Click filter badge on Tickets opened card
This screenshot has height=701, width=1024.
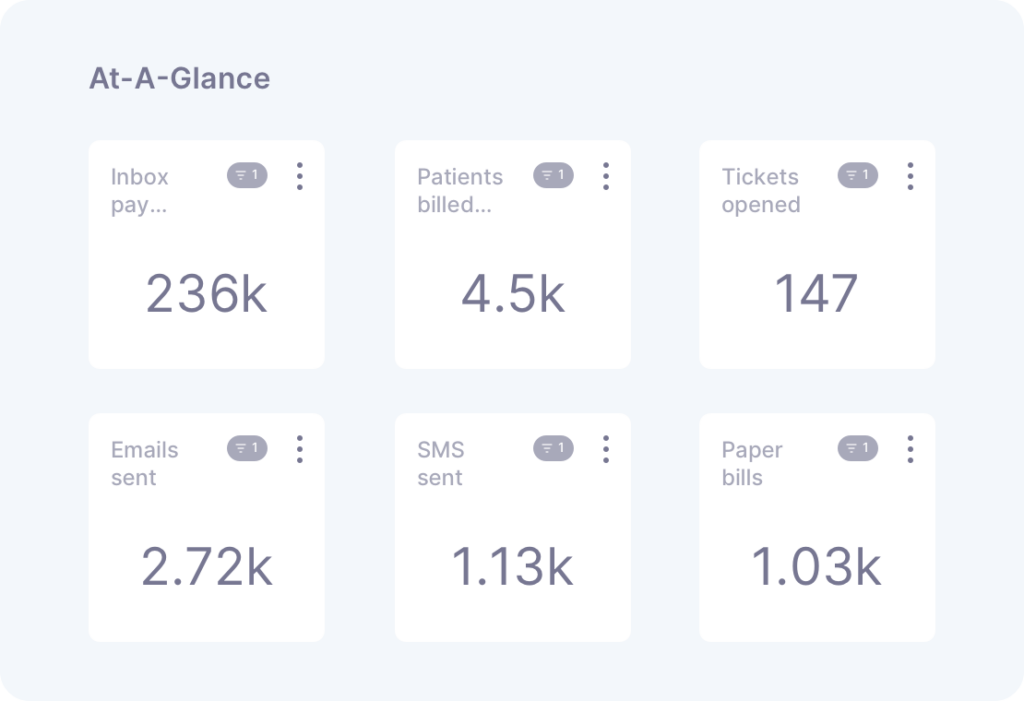coord(857,175)
